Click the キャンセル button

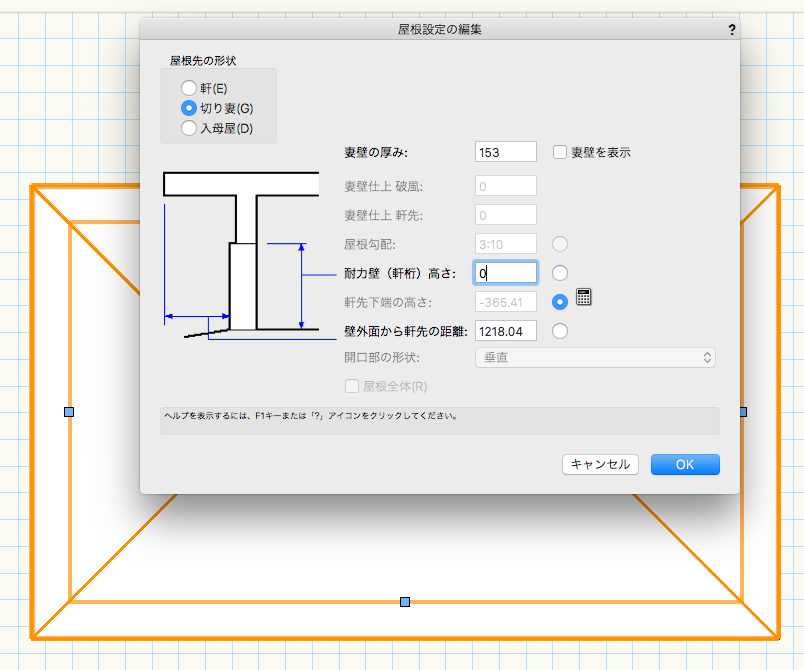(x=600, y=464)
